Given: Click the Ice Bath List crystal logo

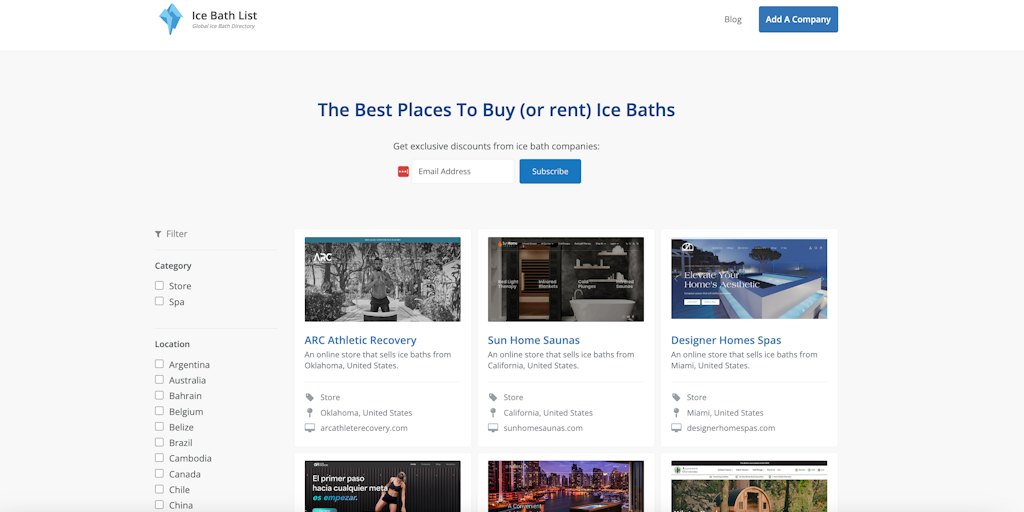Looking at the screenshot, I should (x=171, y=19).
